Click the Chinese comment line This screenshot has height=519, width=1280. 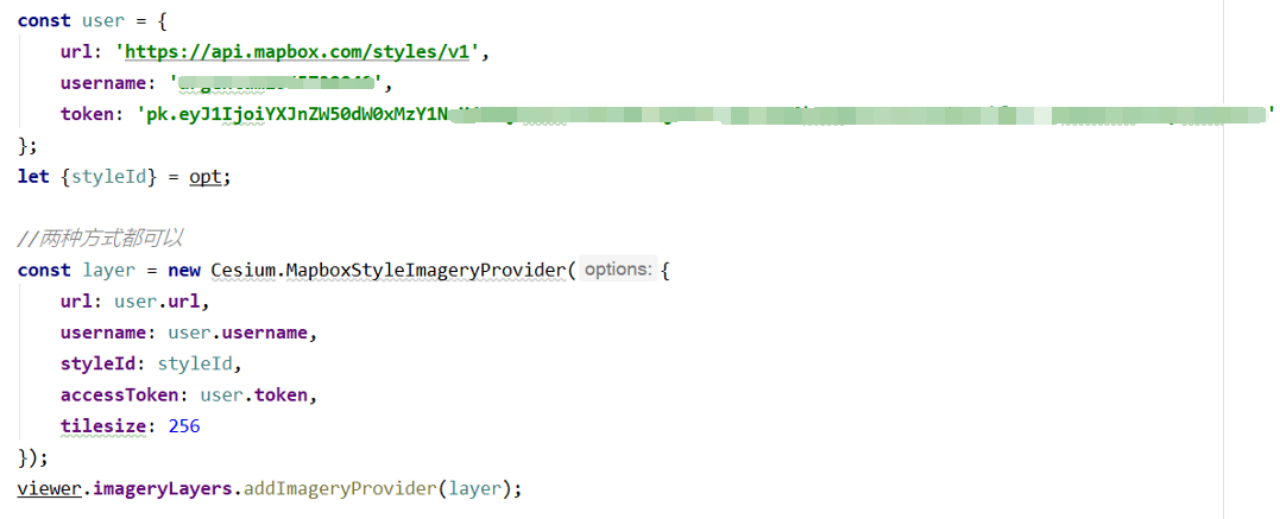[100, 239]
